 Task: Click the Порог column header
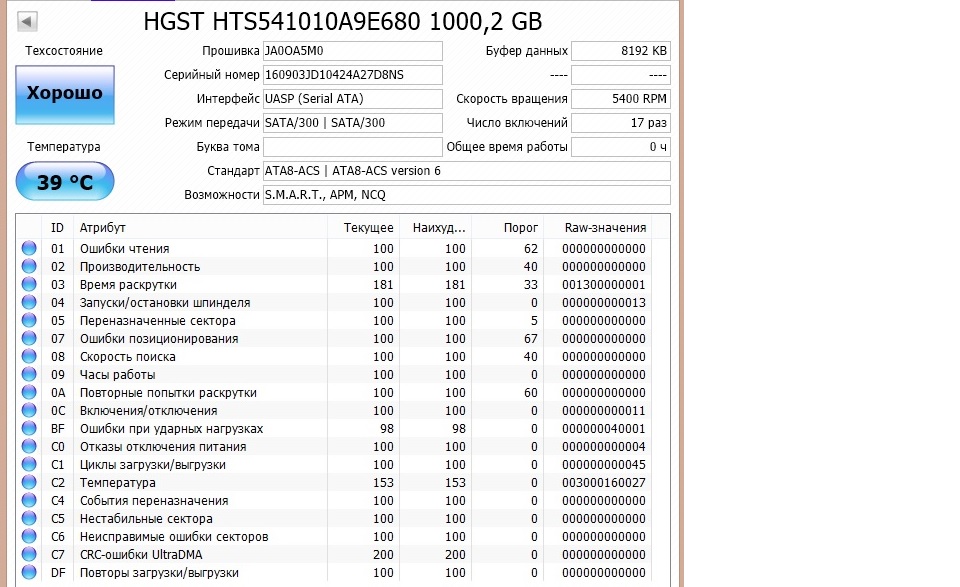(523, 228)
